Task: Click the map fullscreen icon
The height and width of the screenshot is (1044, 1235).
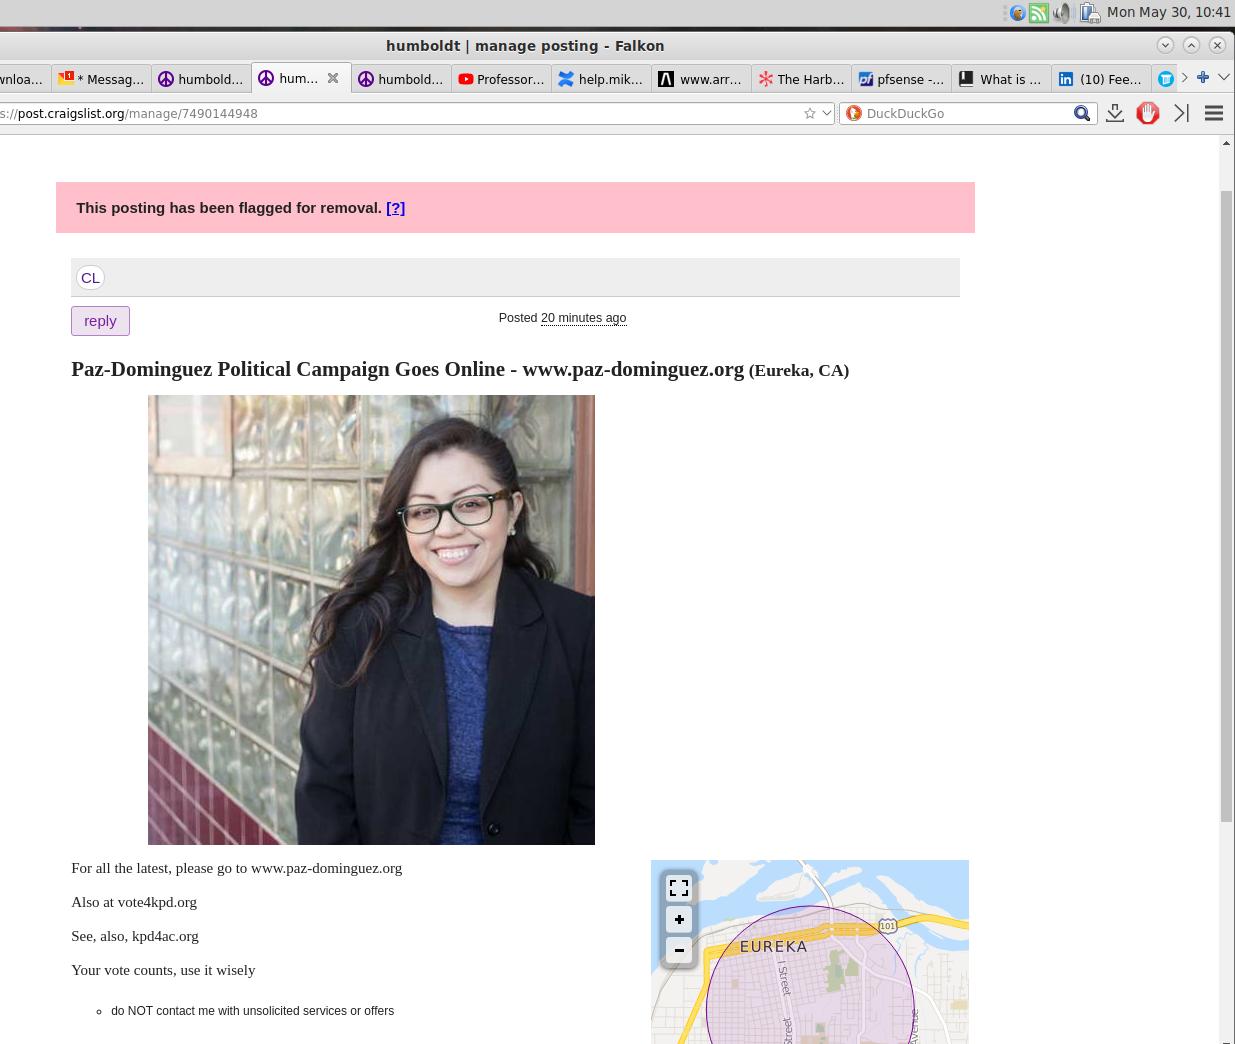Action: (679, 888)
